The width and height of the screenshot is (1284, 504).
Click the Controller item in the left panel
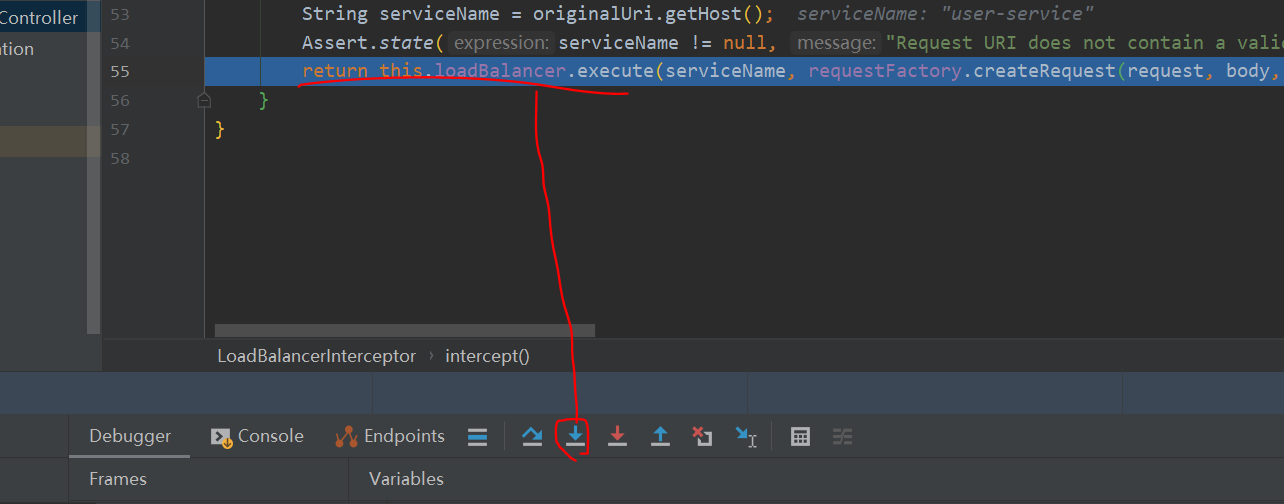pyautogui.click(x=39, y=18)
